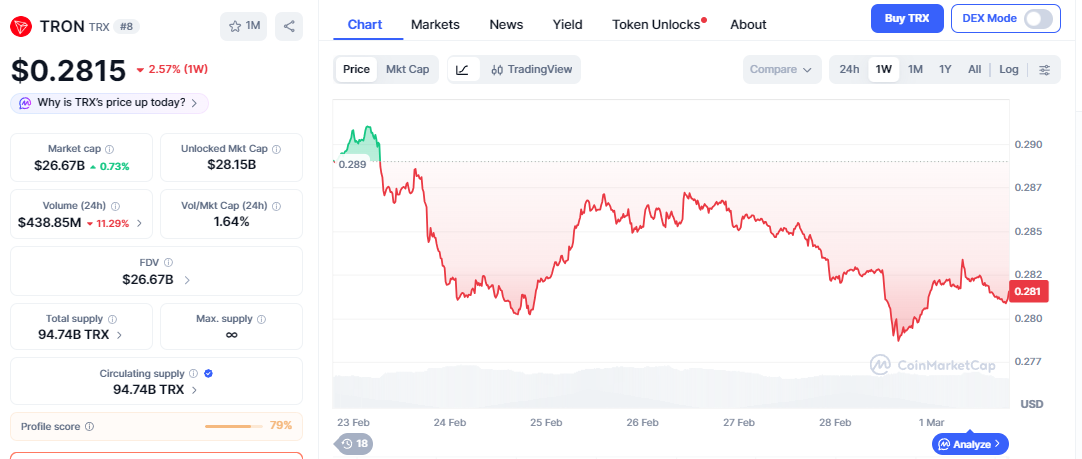Click the info icon beside Market cap
The image size is (1082, 459).
pos(109,148)
